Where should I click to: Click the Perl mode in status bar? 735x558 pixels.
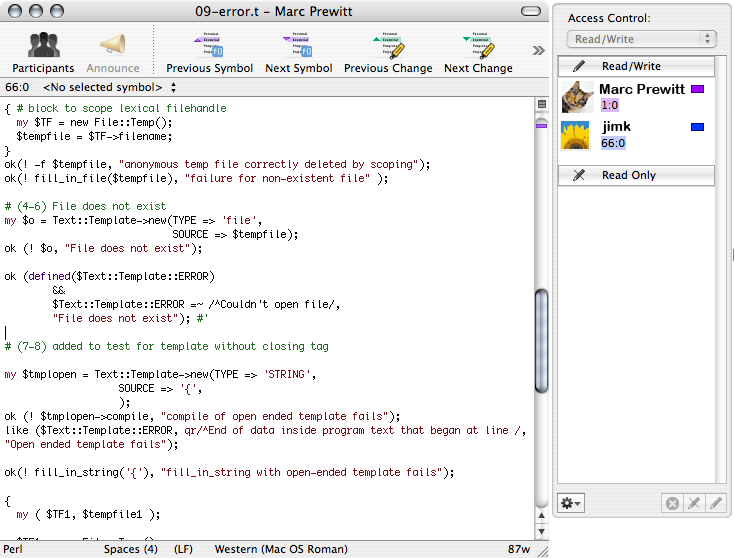click(14, 549)
